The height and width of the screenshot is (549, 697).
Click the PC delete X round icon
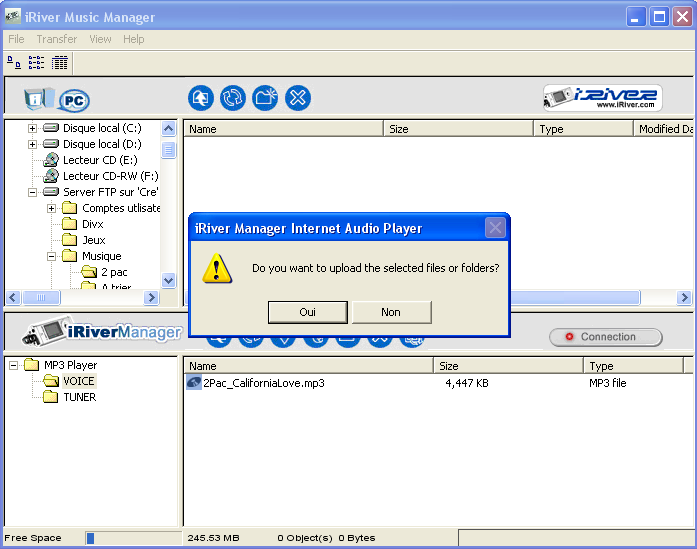[x=298, y=98]
